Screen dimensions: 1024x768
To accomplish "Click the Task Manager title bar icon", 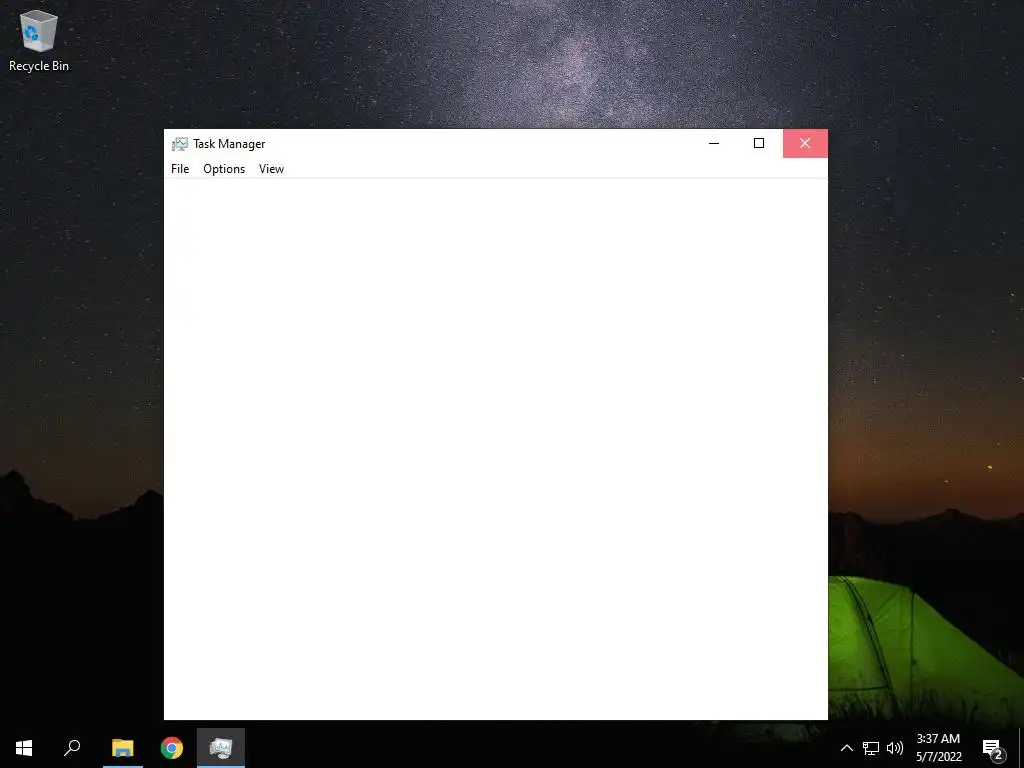I will point(180,144).
